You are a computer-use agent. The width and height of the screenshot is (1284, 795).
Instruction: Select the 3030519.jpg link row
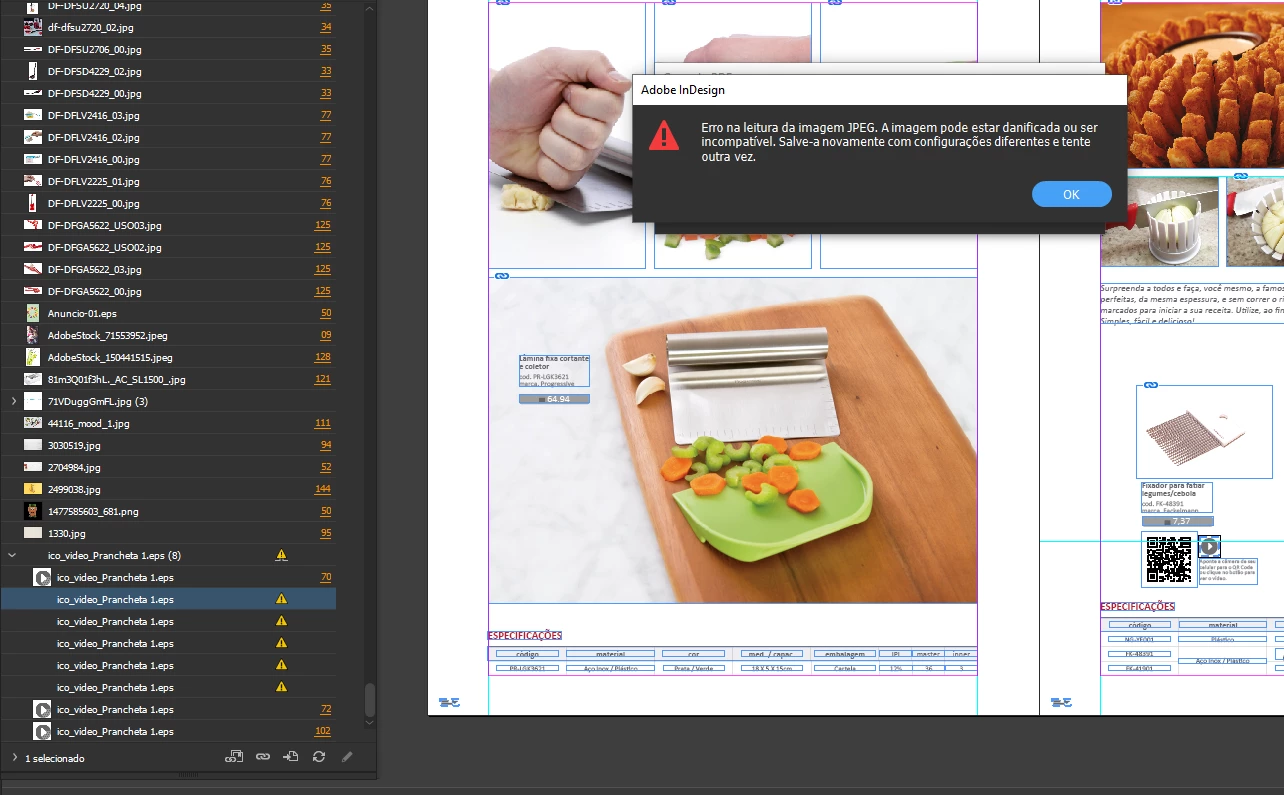(x=168, y=445)
